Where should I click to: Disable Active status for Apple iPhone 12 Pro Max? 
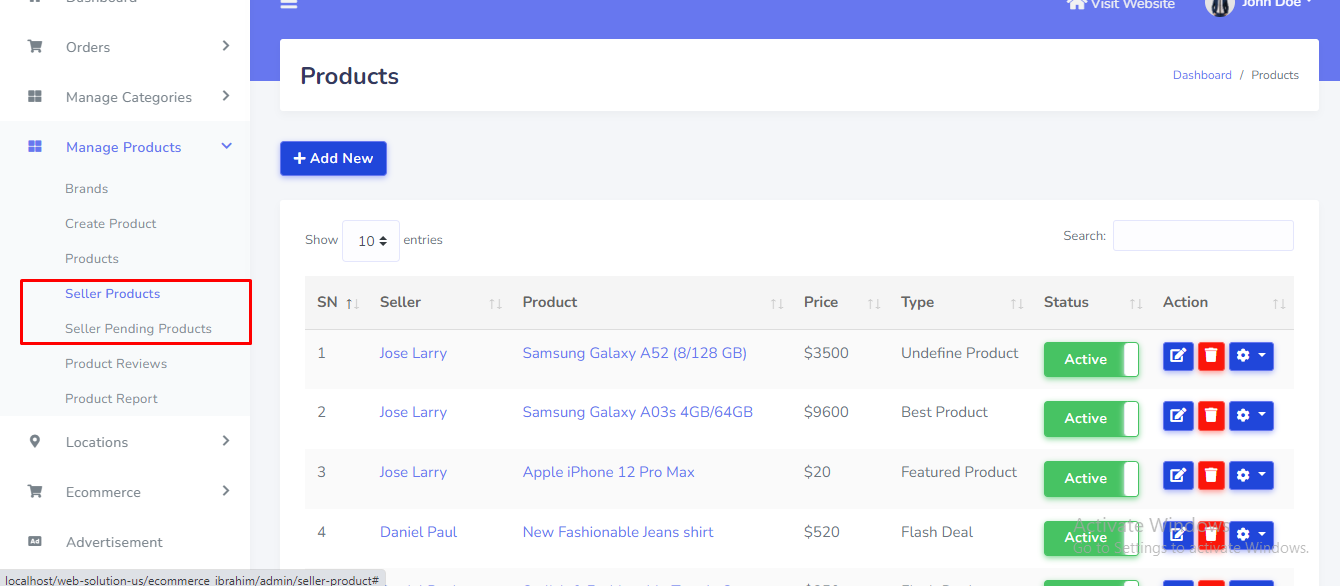(1091, 479)
